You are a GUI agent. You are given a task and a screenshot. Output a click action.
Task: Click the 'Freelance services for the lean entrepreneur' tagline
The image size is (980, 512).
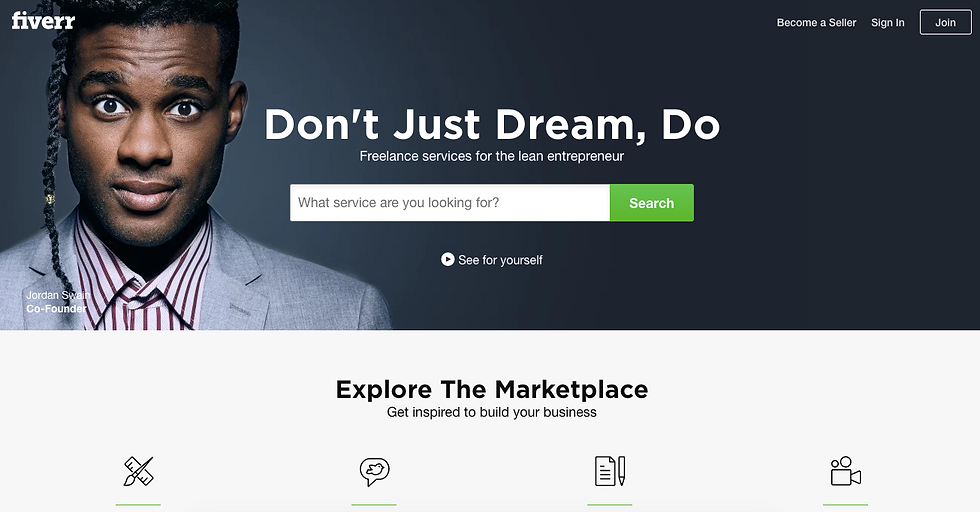click(x=492, y=156)
